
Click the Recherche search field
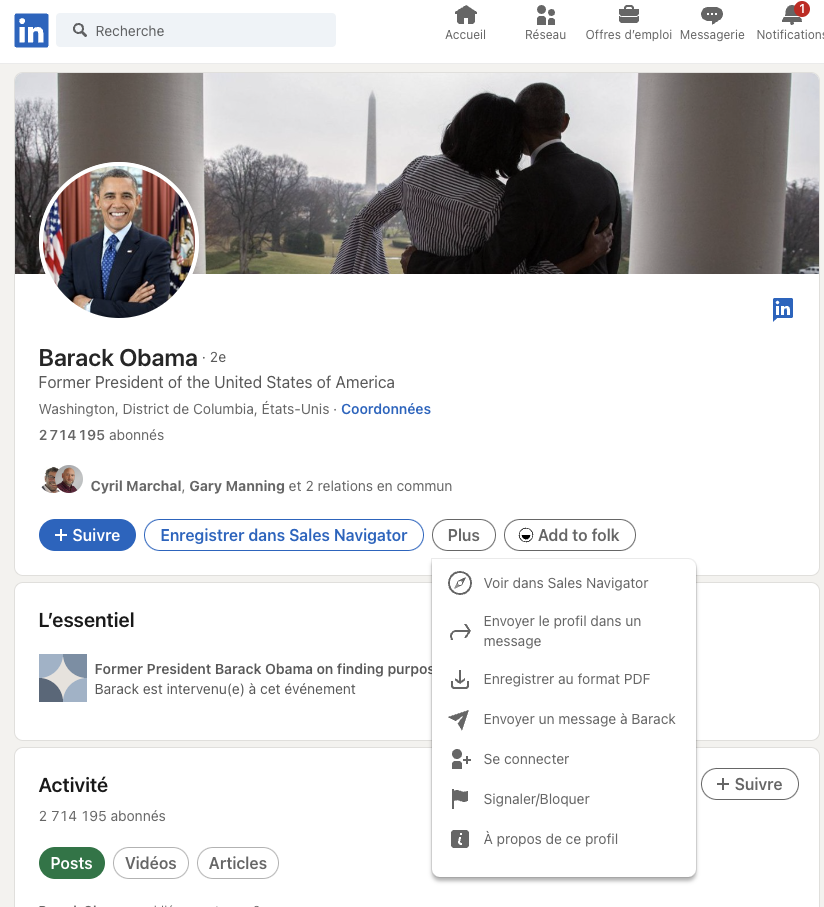pos(196,30)
